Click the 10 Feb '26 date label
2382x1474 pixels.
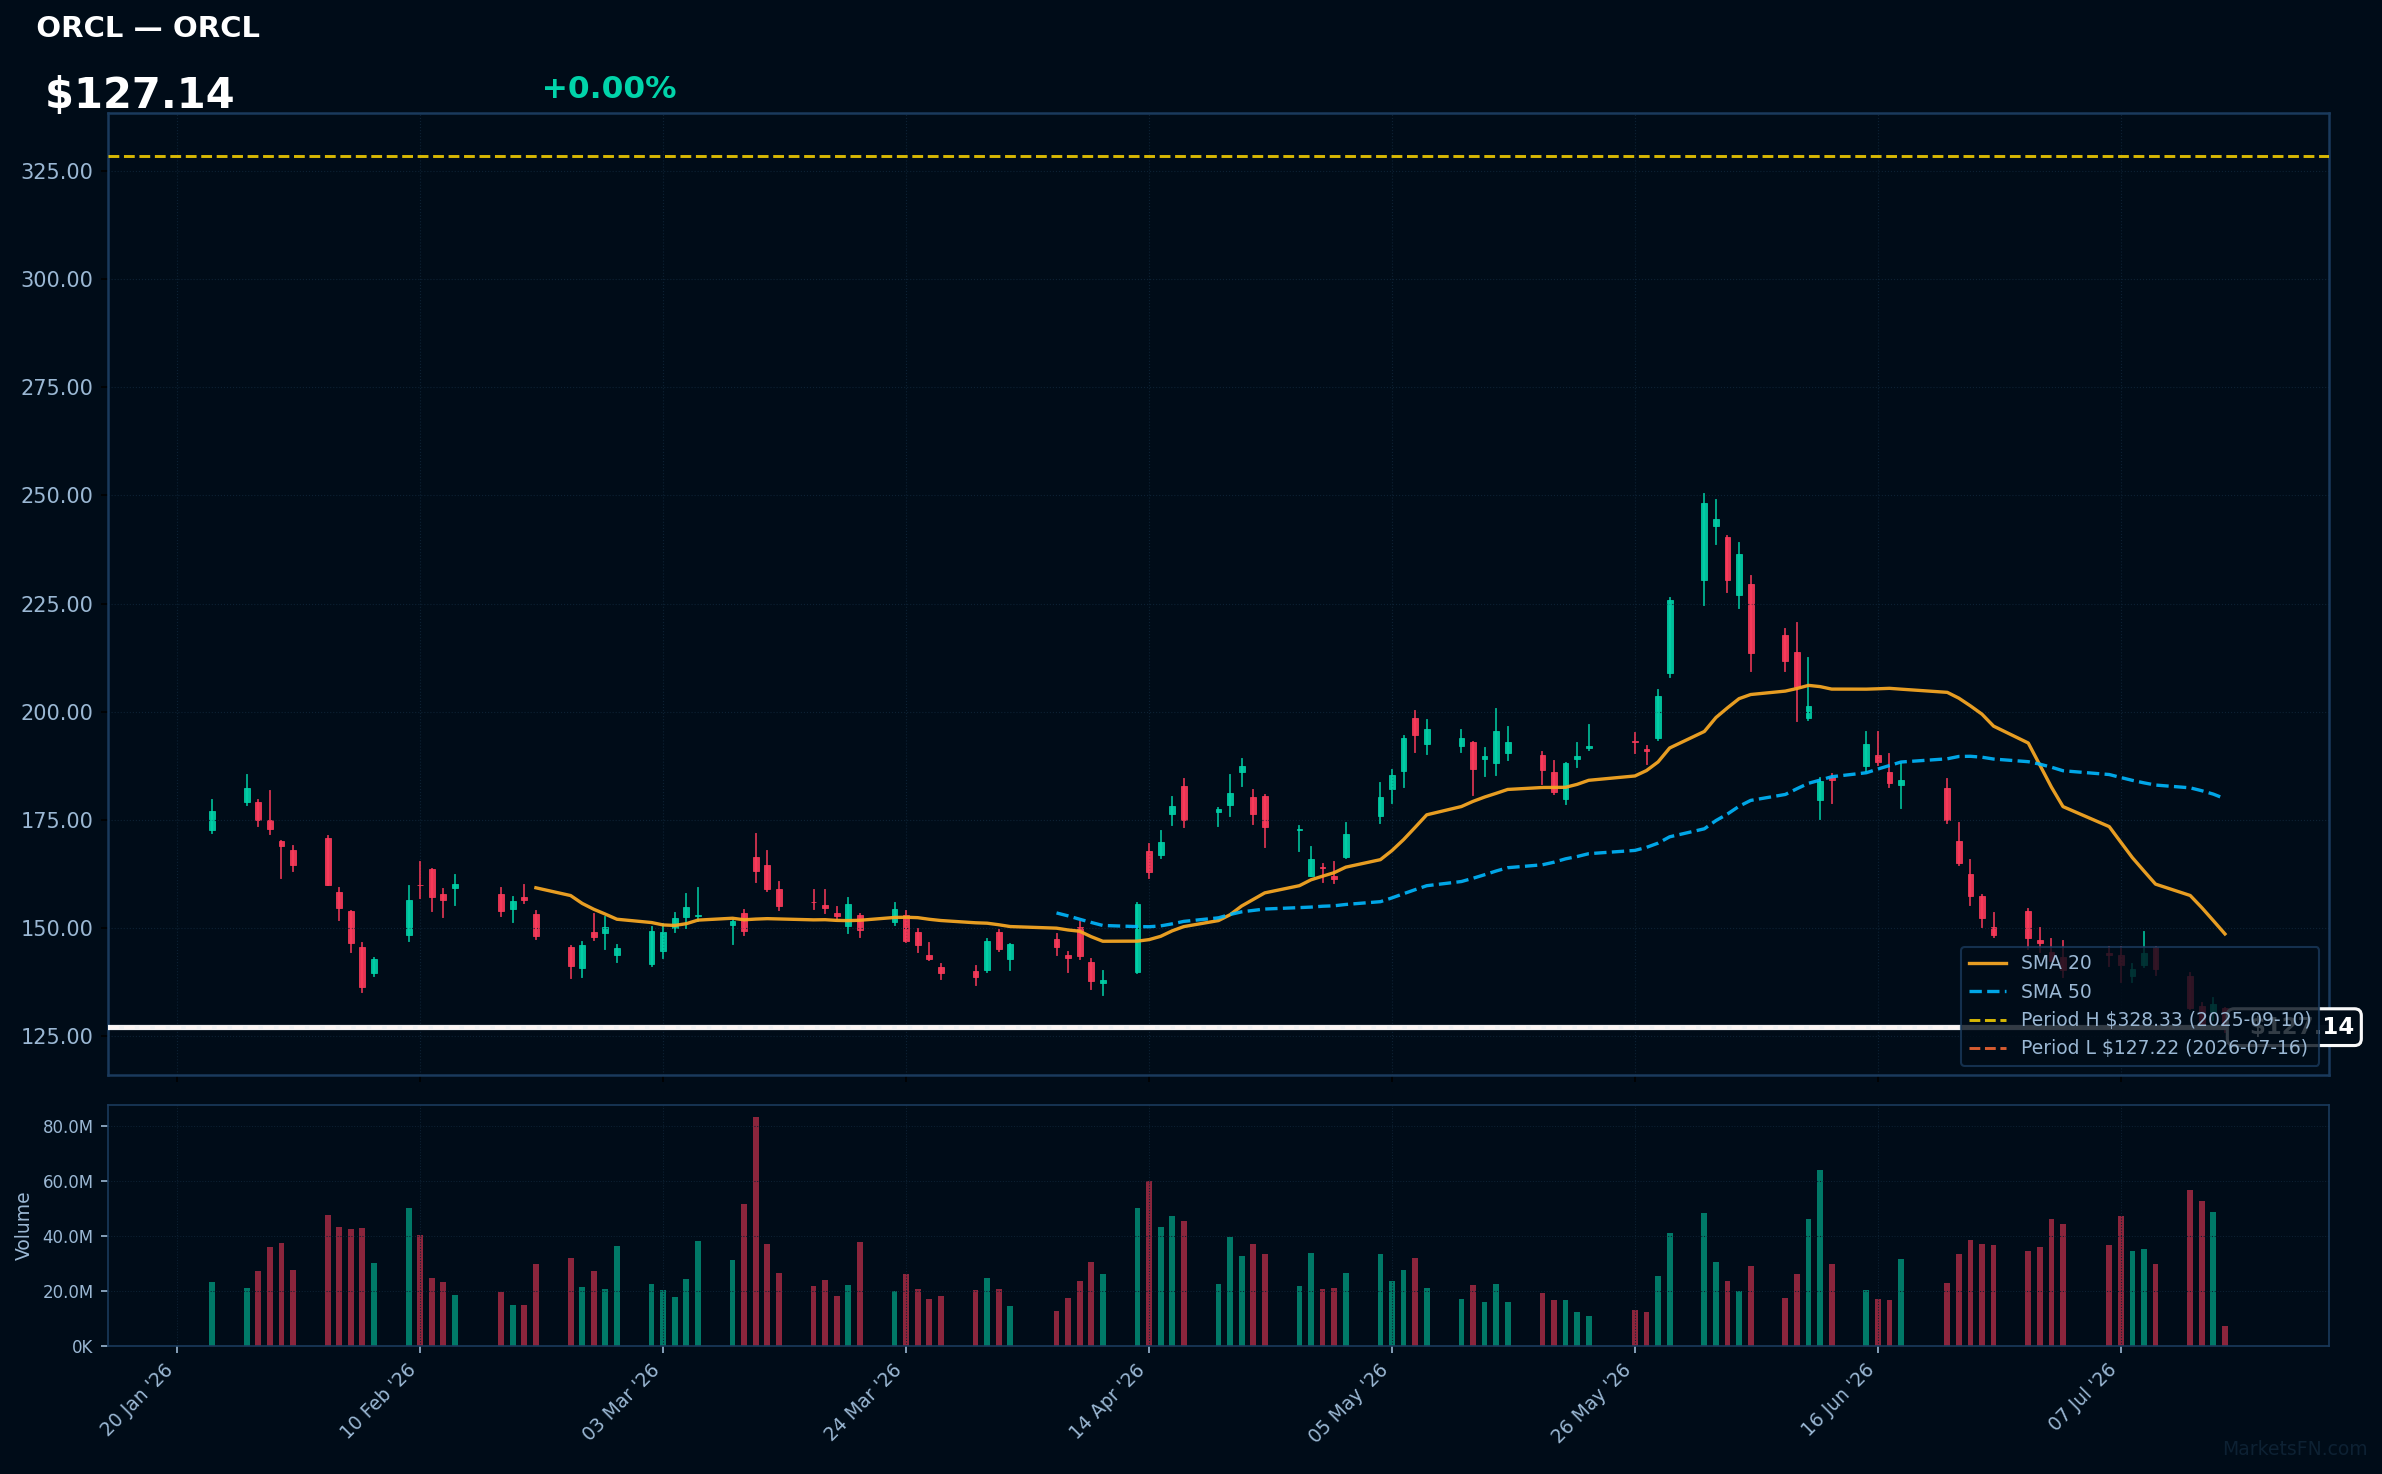tap(378, 1400)
